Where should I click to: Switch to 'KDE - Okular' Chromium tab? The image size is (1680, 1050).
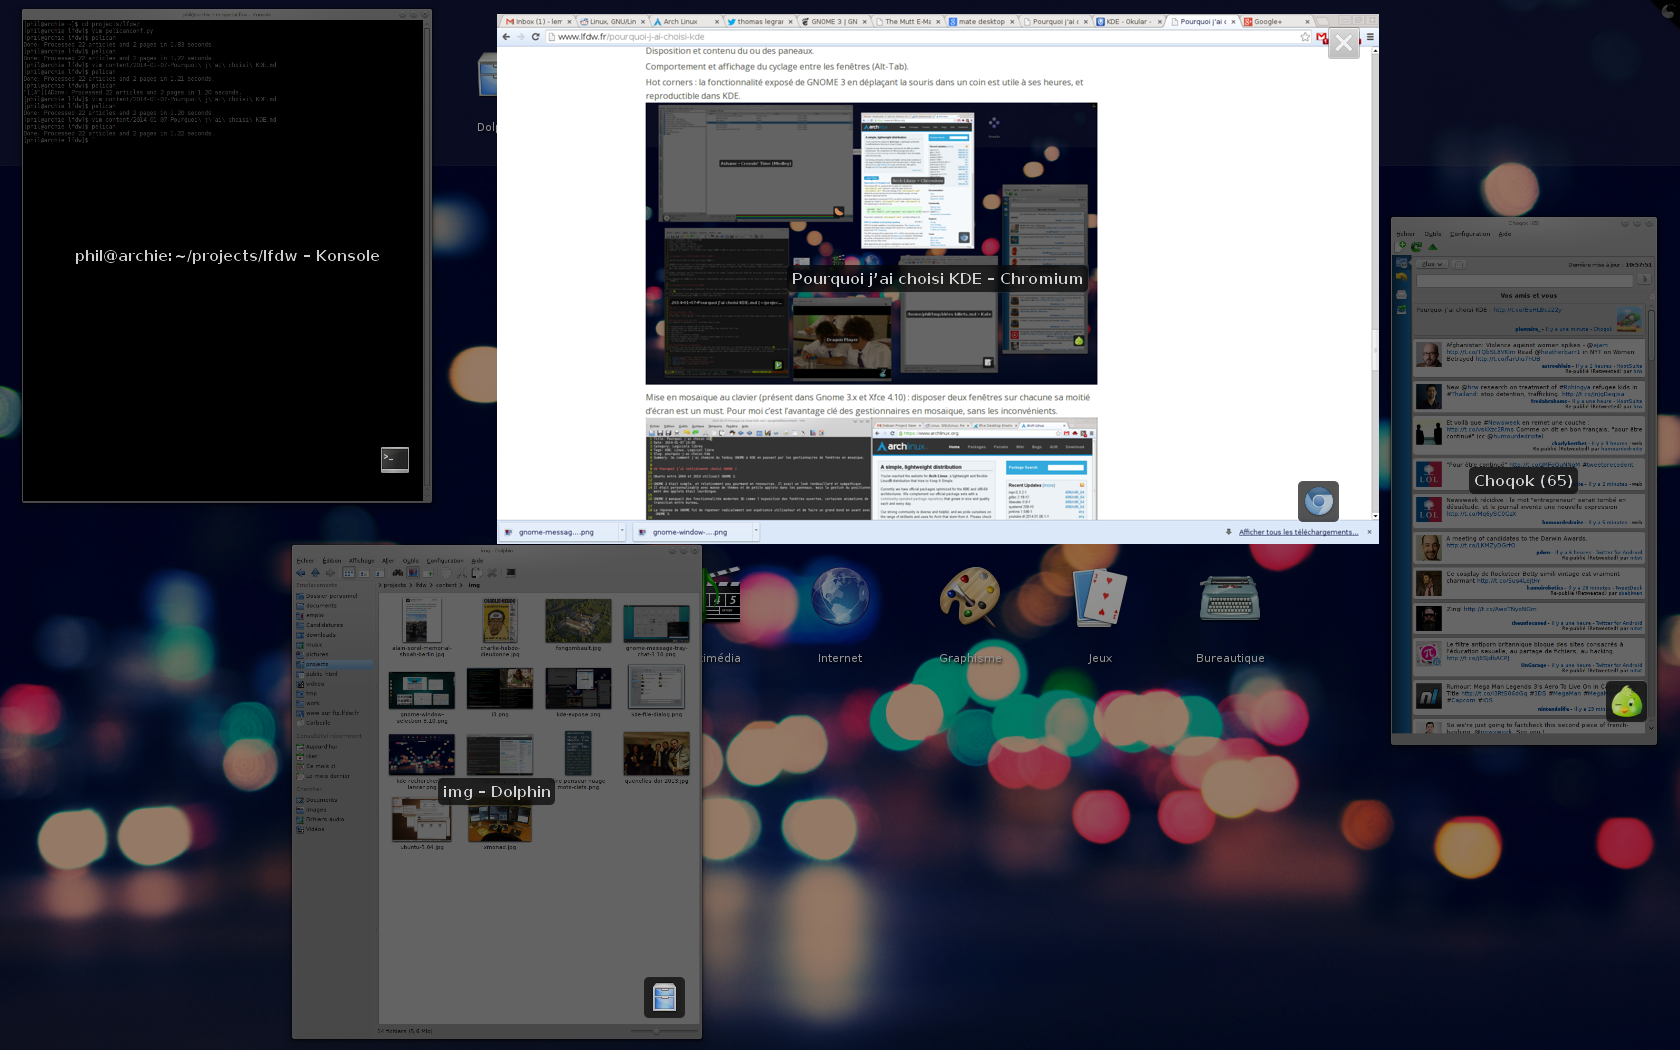point(1128,21)
